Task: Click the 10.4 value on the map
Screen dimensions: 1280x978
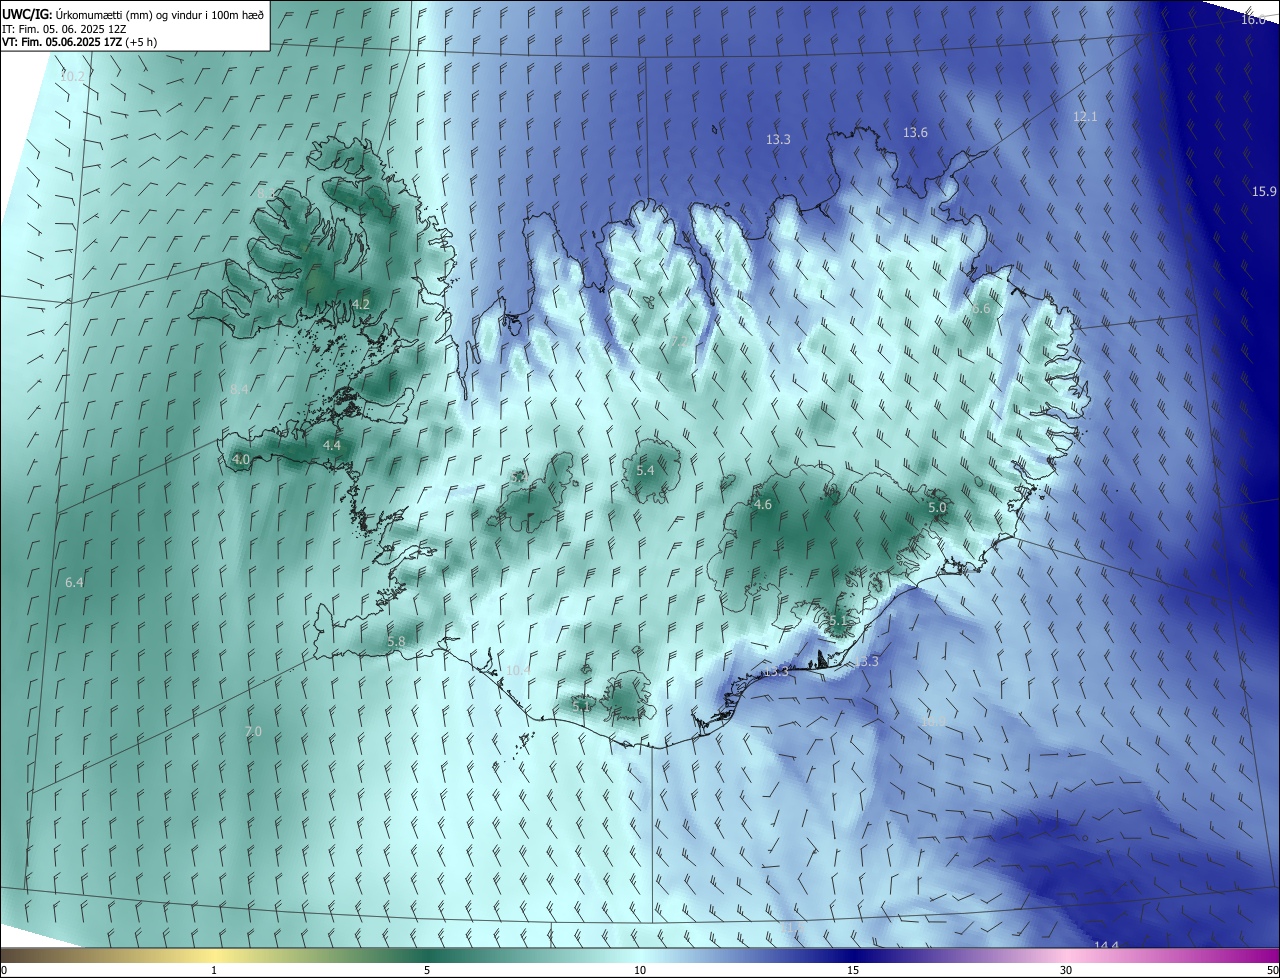Action: pyautogui.click(x=518, y=671)
